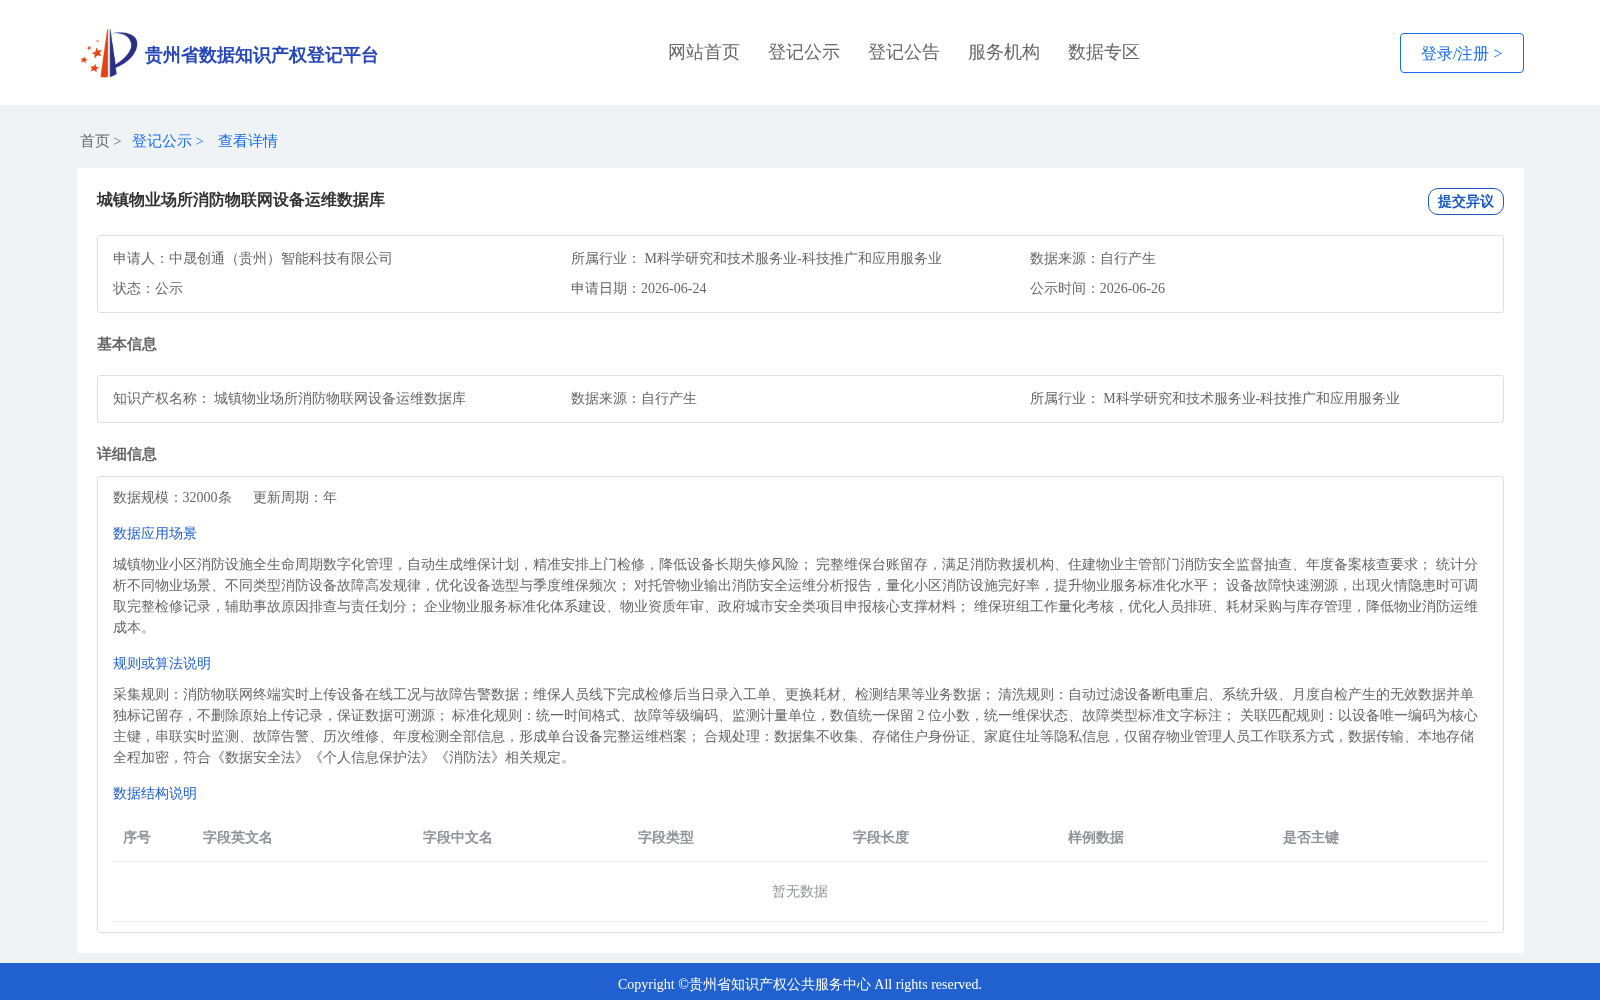The height and width of the screenshot is (1000, 1600).
Task: Click 更新周期：年 text
Action: (295, 497)
